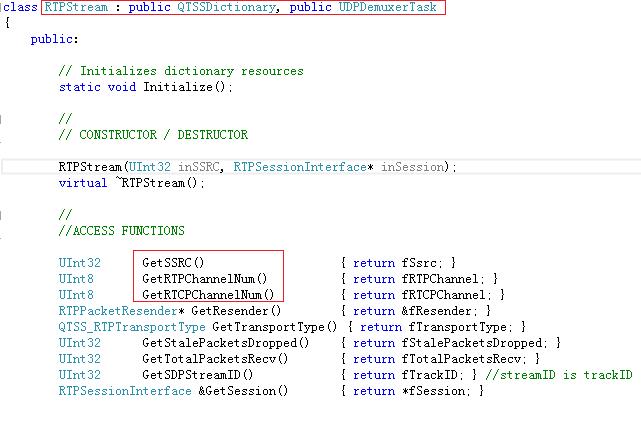Screen dimensions: 641x421
Task: Click 'return fTrackID;' body
Action: pyautogui.click(x=408, y=375)
